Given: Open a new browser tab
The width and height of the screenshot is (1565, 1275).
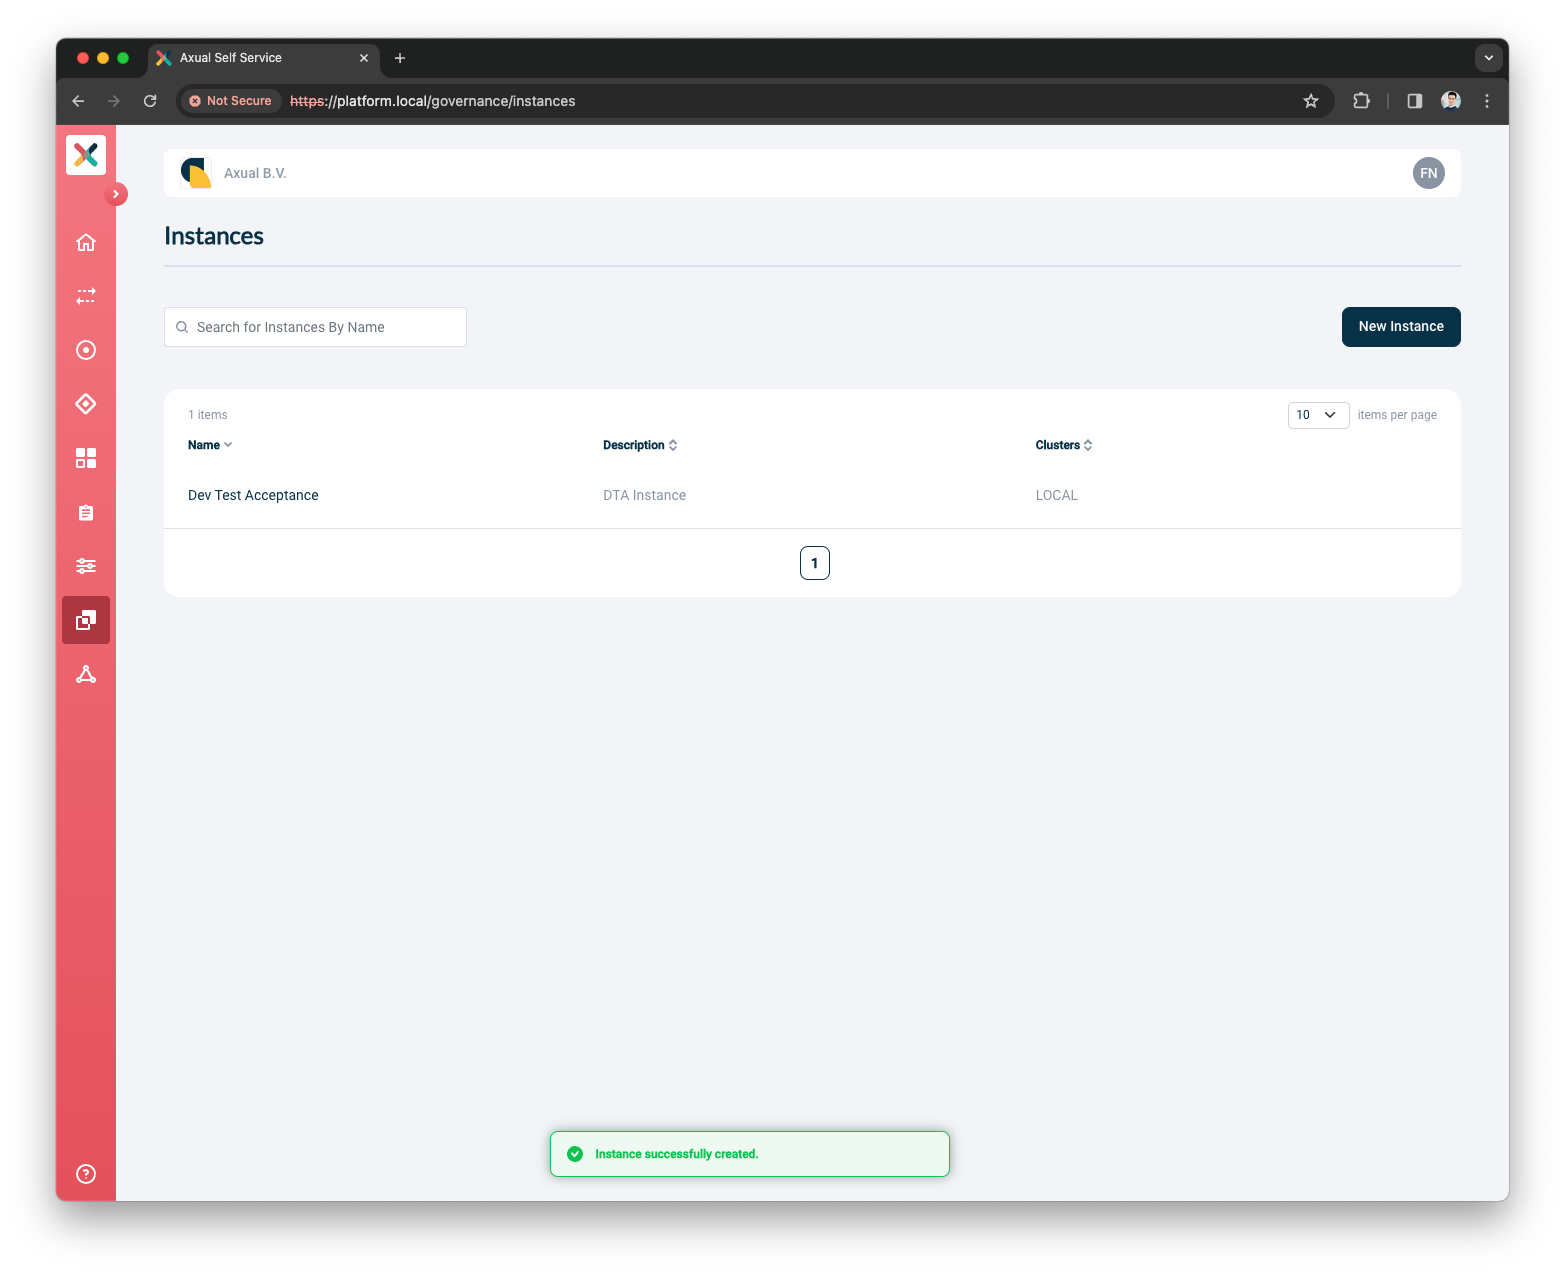Looking at the screenshot, I should (400, 58).
